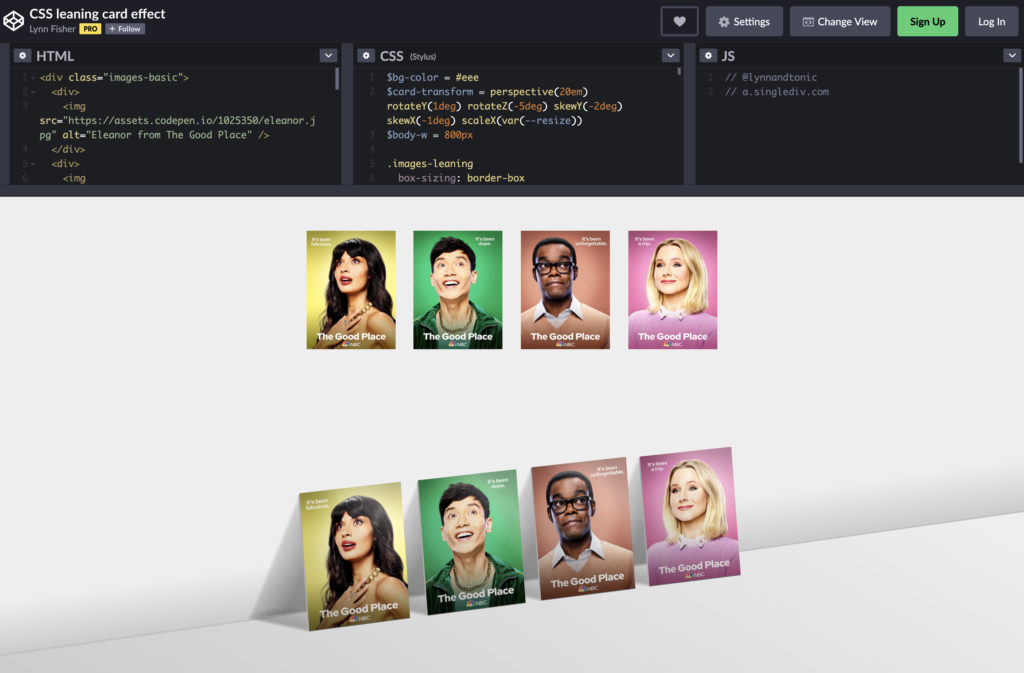Toggle love on this pen with the heart
This screenshot has width=1024, height=673.
679,20
